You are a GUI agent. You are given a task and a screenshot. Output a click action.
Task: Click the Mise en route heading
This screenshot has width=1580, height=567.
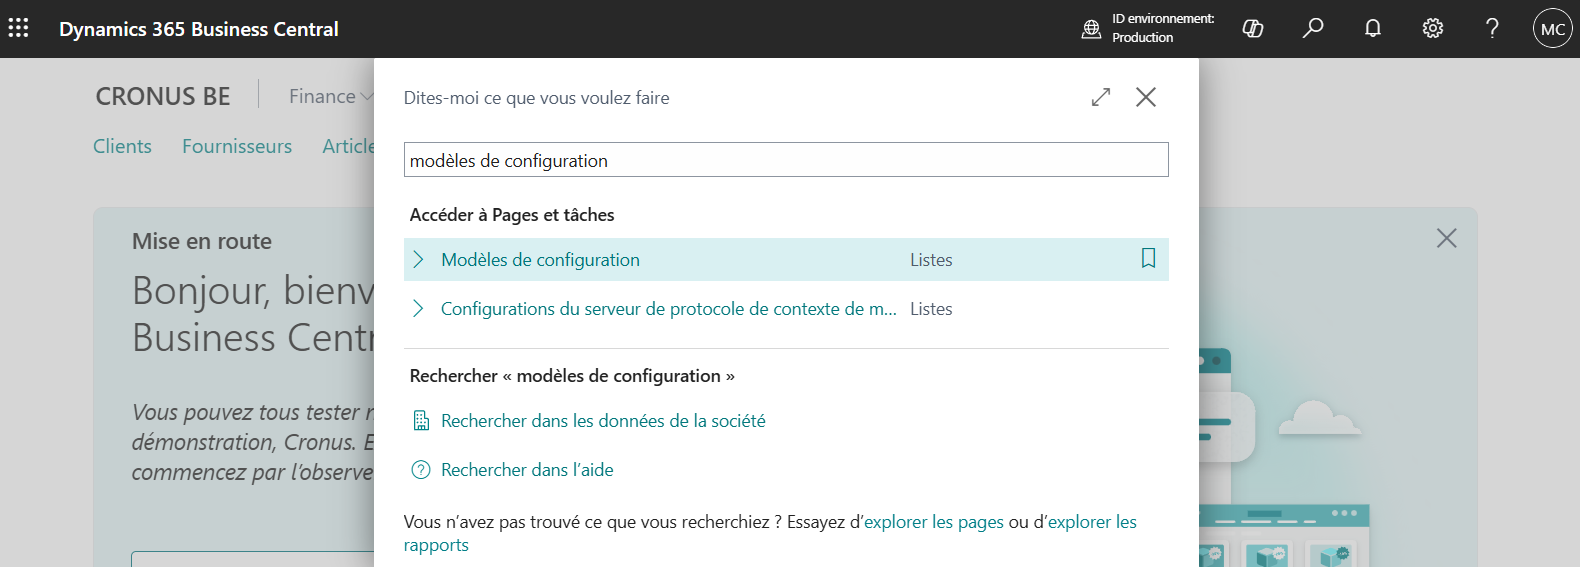[202, 241]
